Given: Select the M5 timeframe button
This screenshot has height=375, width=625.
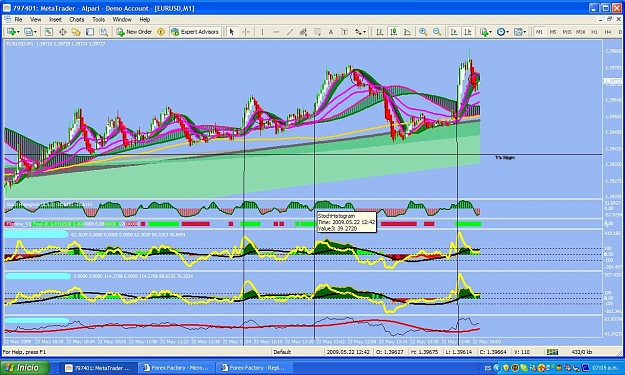Looking at the screenshot, I should tap(553, 32).
